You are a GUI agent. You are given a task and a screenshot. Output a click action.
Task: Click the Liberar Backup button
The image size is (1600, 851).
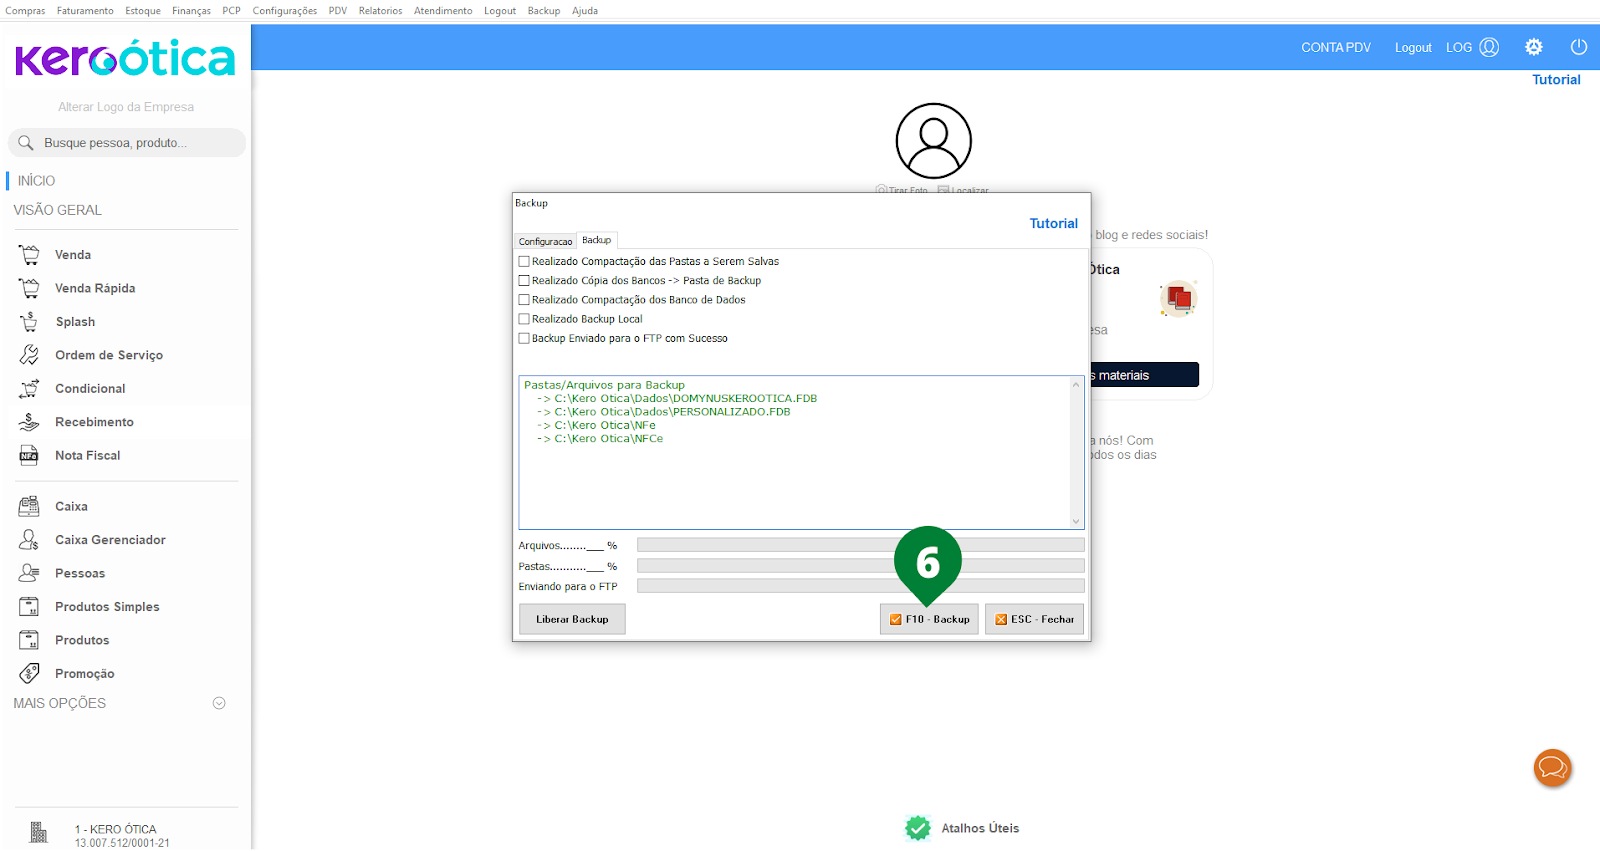pyautogui.click(x=572, y=620)
